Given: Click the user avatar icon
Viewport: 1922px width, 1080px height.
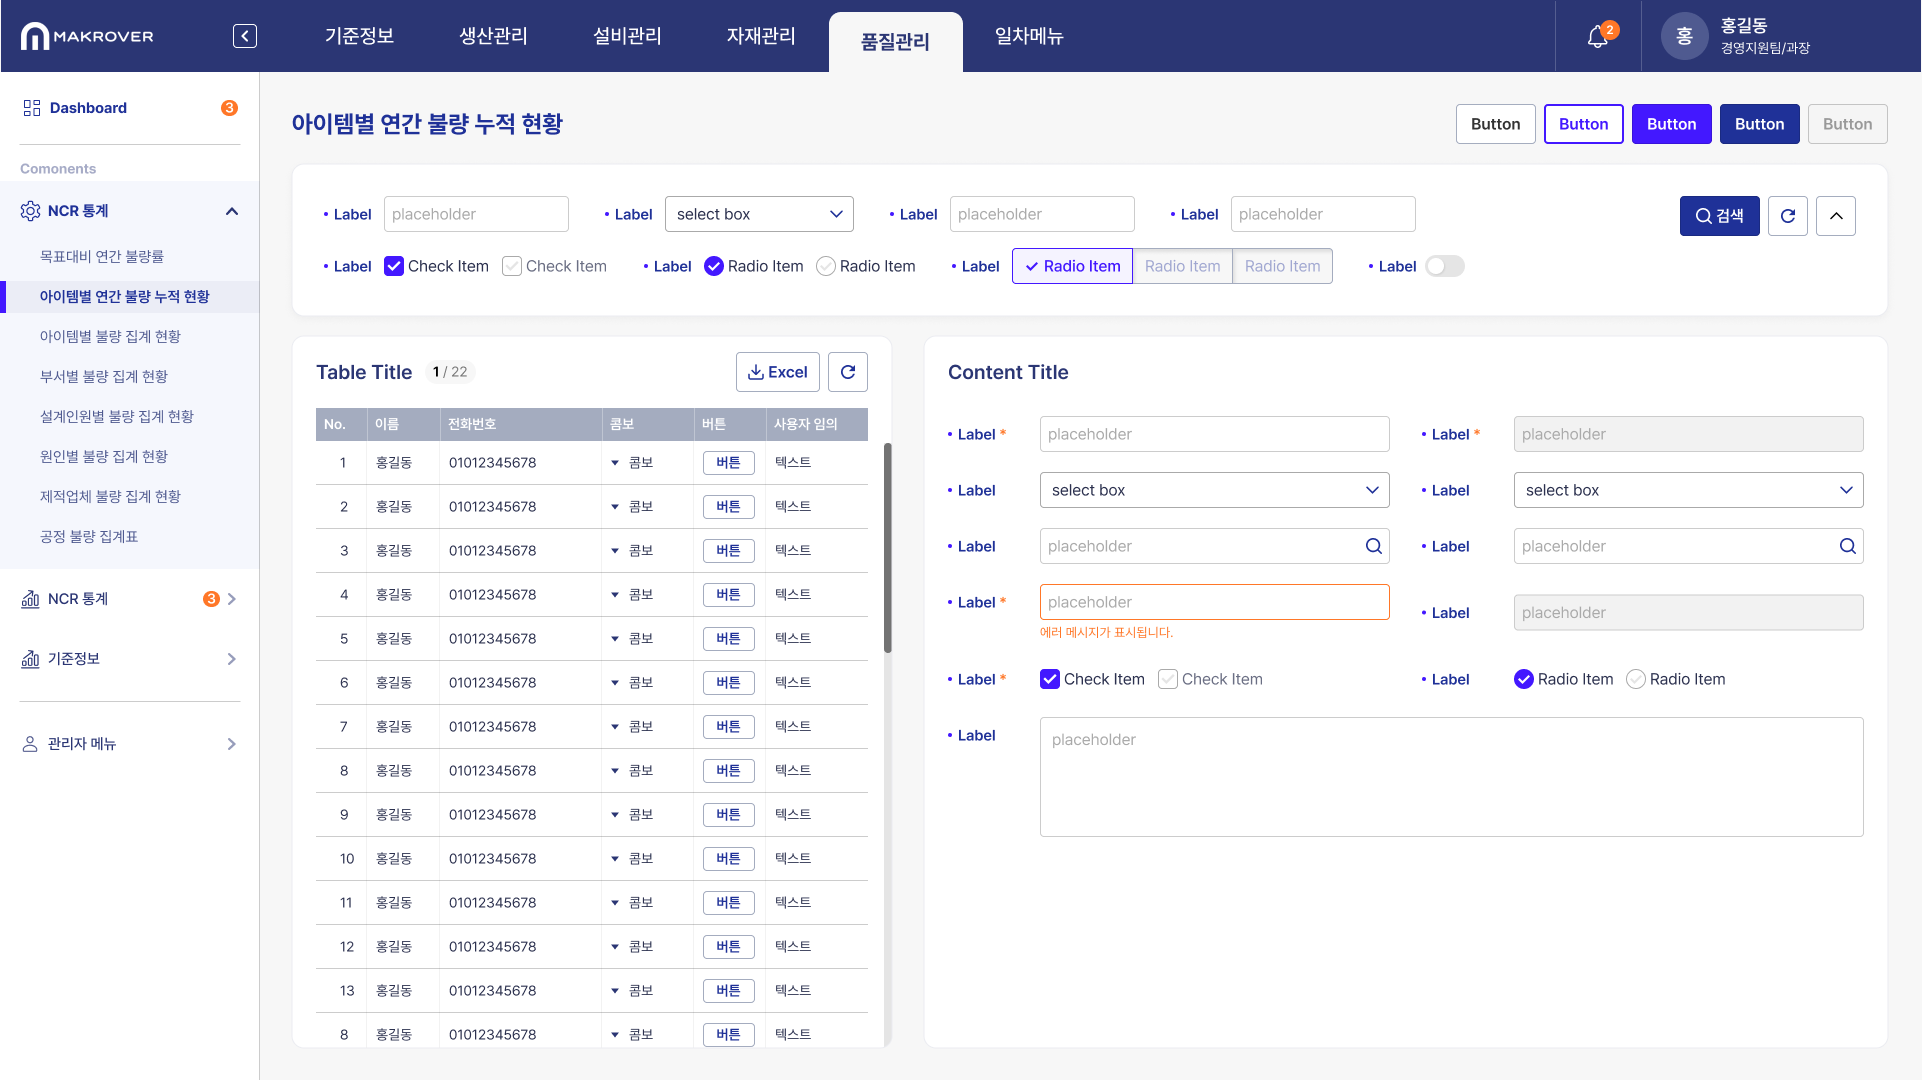Looking at the screenshot, I should click(x=1684, y=36).
